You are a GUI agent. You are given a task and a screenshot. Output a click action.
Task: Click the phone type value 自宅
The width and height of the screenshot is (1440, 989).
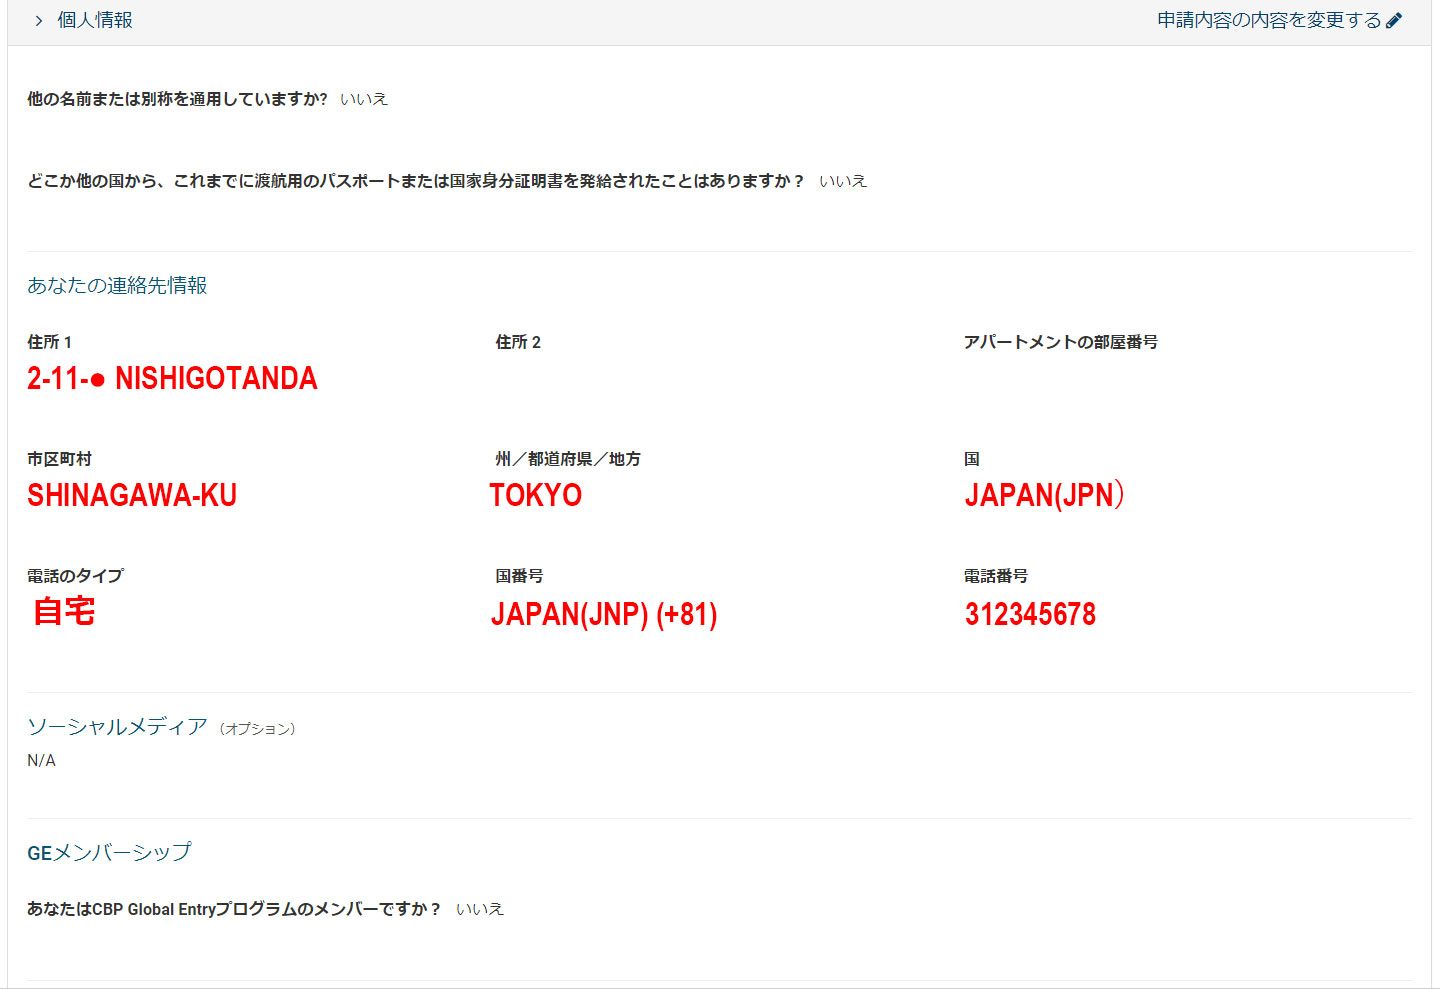pos(64,611)
